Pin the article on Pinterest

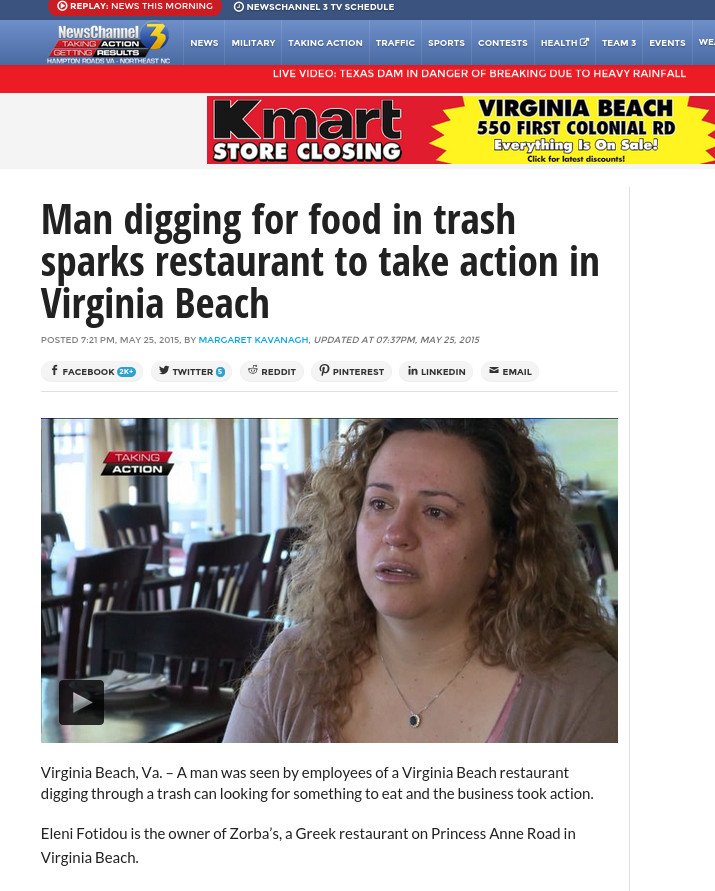(351, 372)
